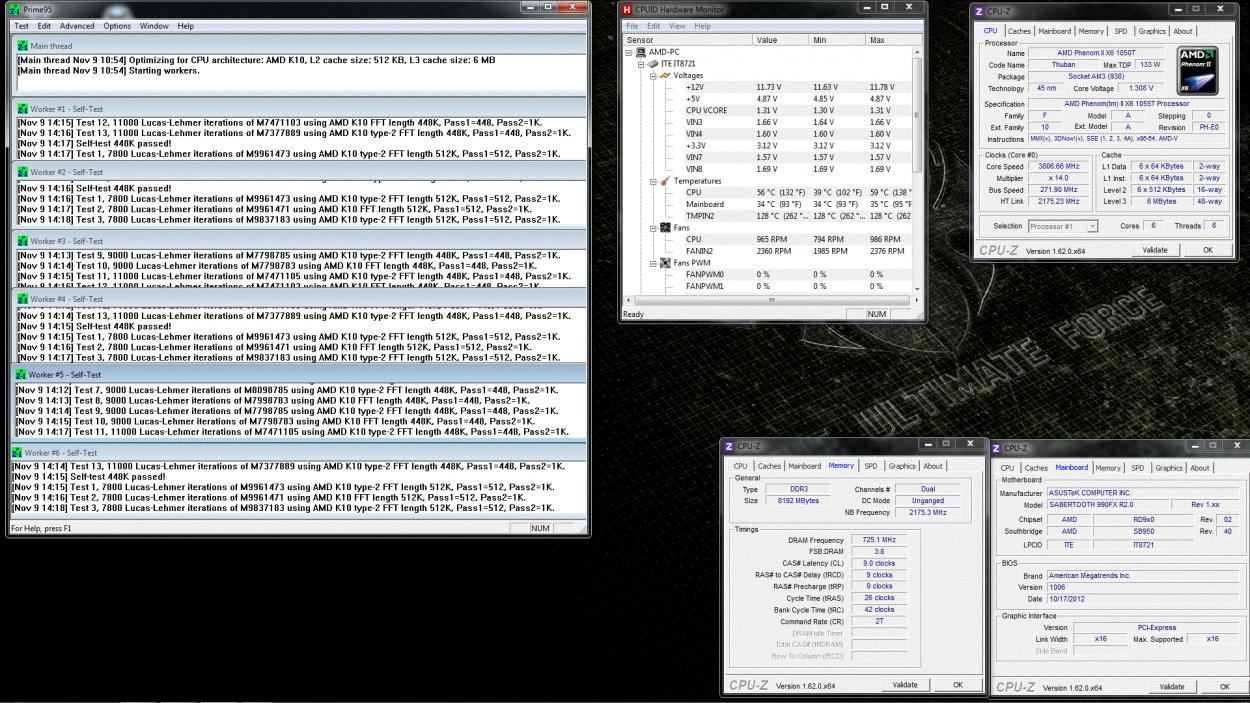This screenshot has height=703, width=1250.
Task: Click OK in the CPU-Z Mainboard window
Action: coord(1224,687)
